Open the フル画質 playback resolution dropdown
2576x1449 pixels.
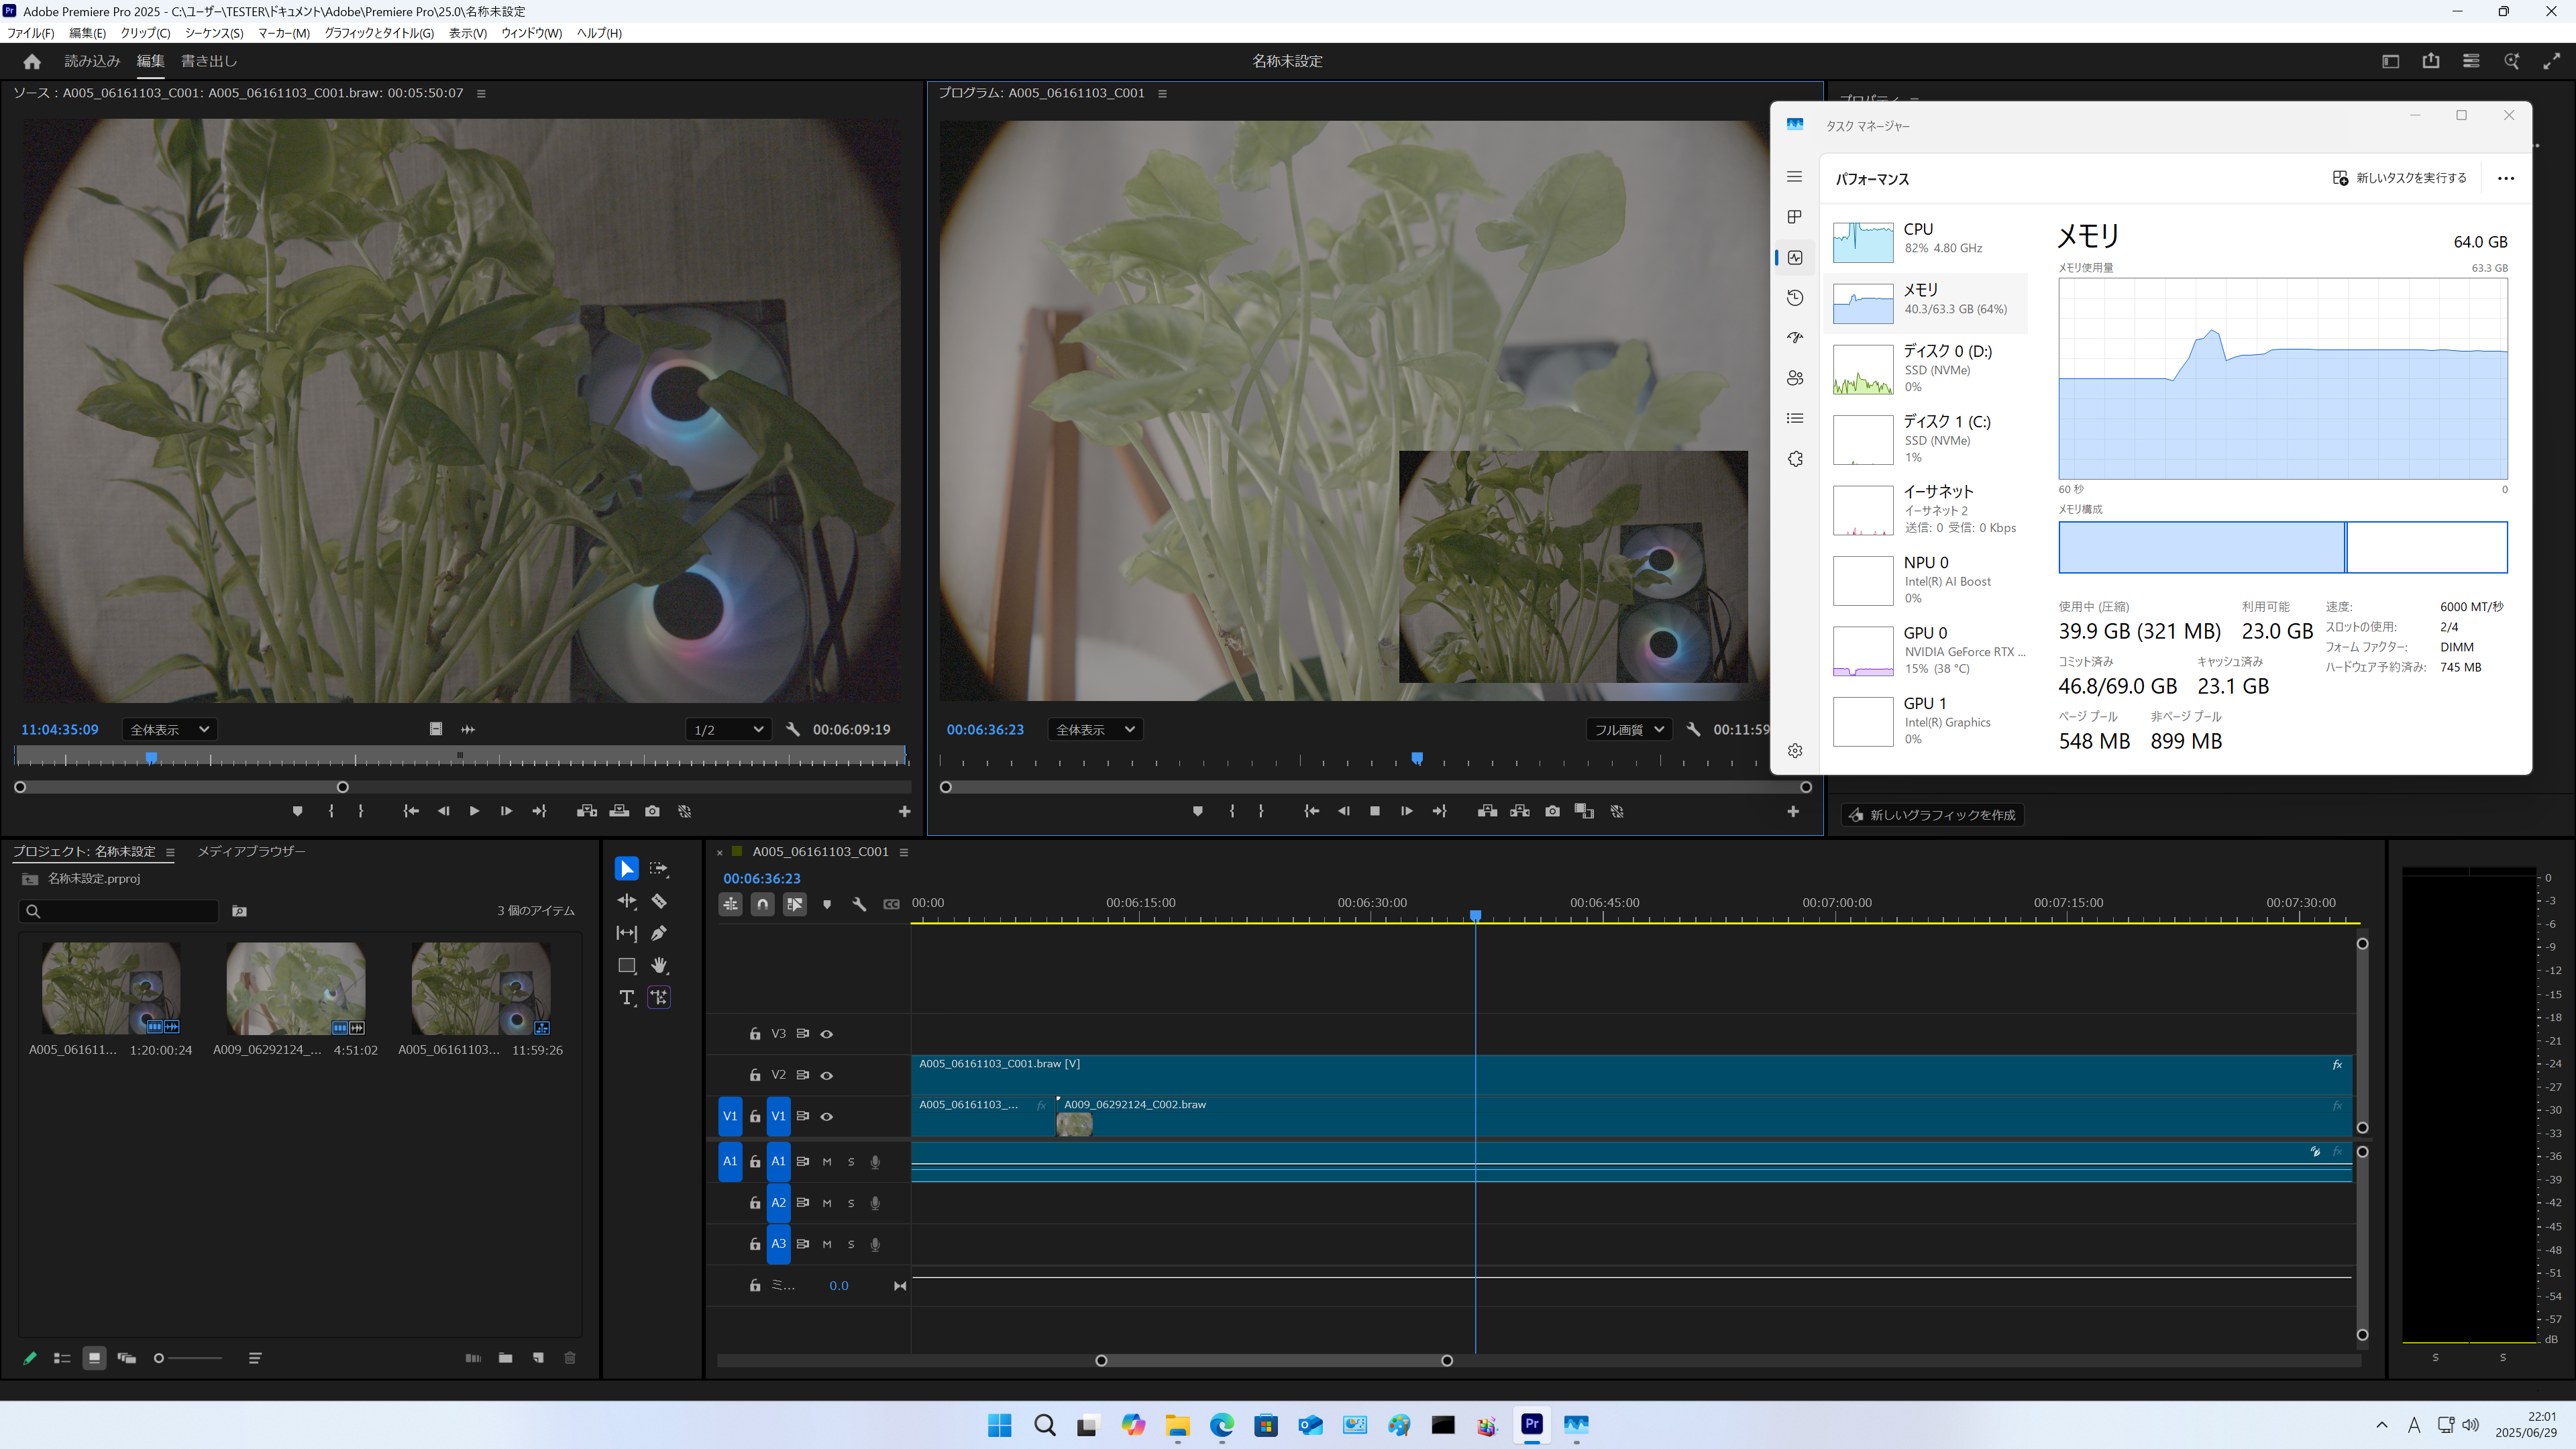pos(1629,729)
